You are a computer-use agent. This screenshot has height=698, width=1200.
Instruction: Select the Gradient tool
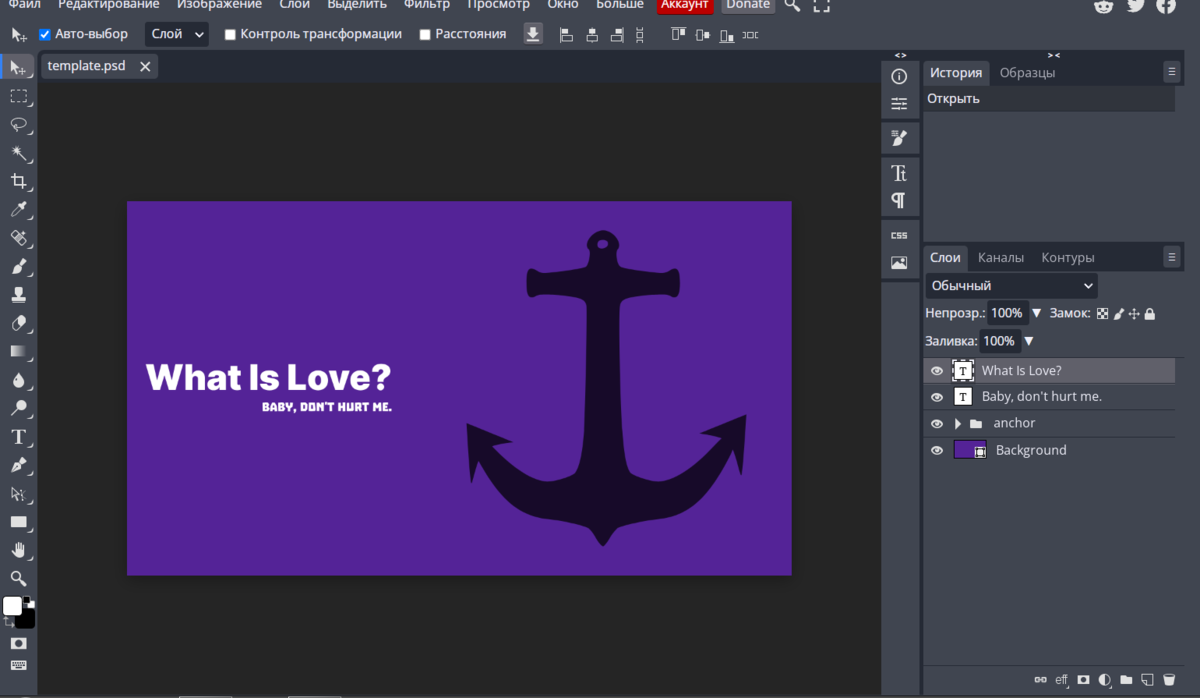(18, 352)
